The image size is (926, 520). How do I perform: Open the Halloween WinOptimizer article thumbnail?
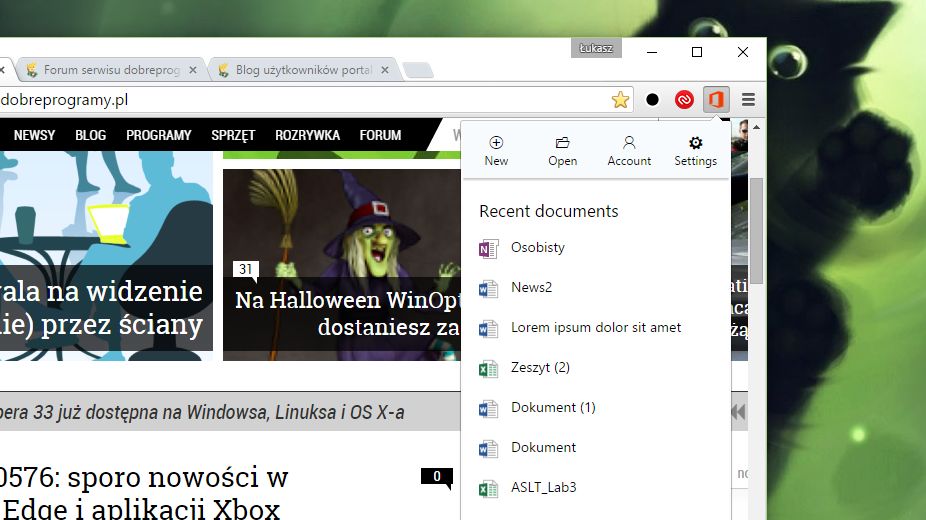pos(342,264)
